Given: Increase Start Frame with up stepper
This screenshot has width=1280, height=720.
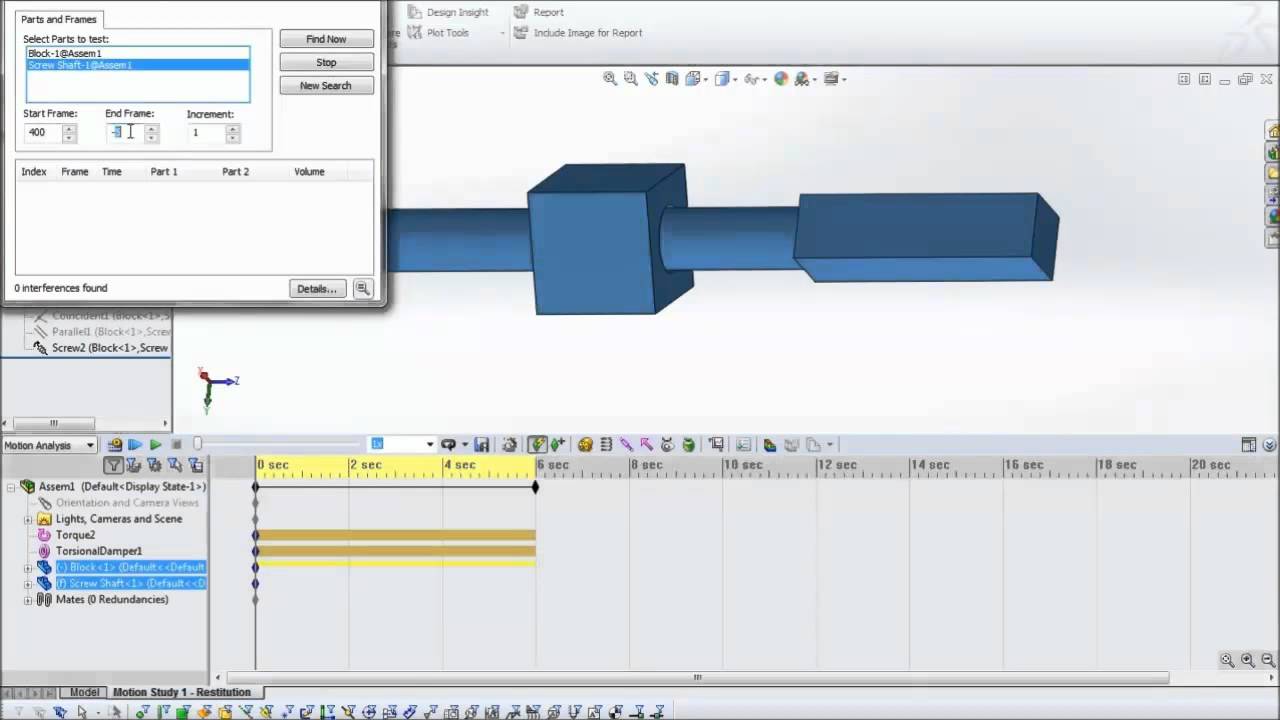Looking at the screenshot, I should pos(69,128).
